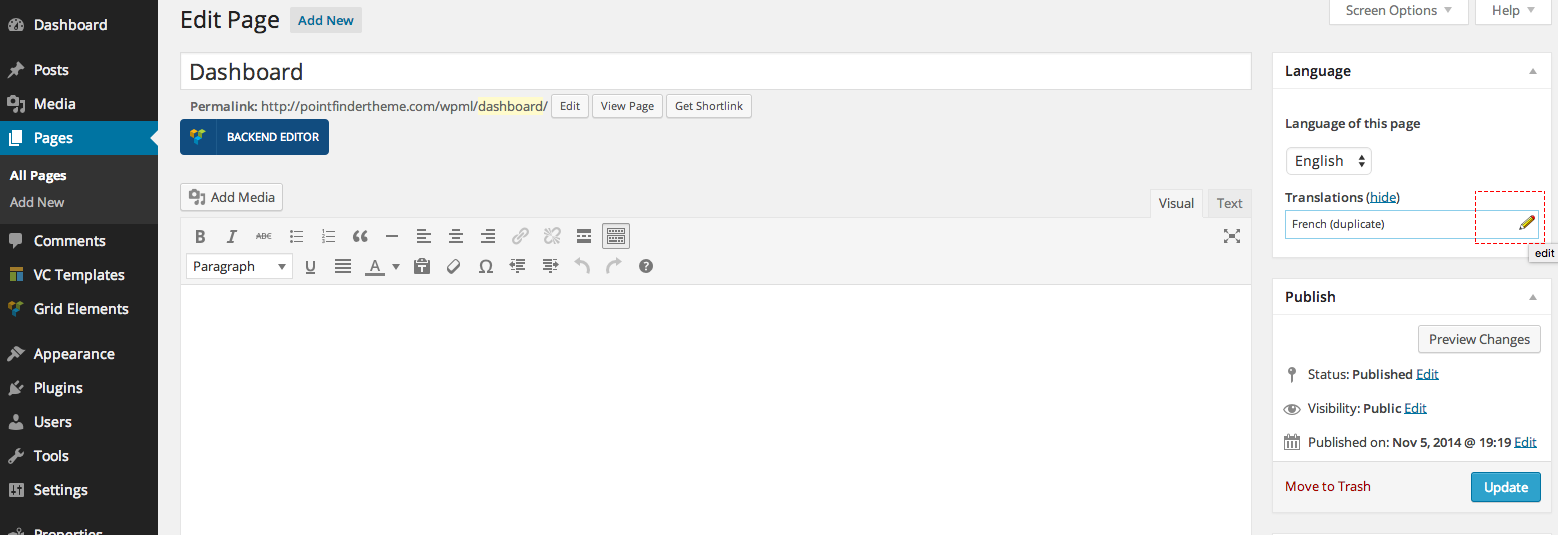Edit French translation via pencil icon

(x=1526, y=224)
